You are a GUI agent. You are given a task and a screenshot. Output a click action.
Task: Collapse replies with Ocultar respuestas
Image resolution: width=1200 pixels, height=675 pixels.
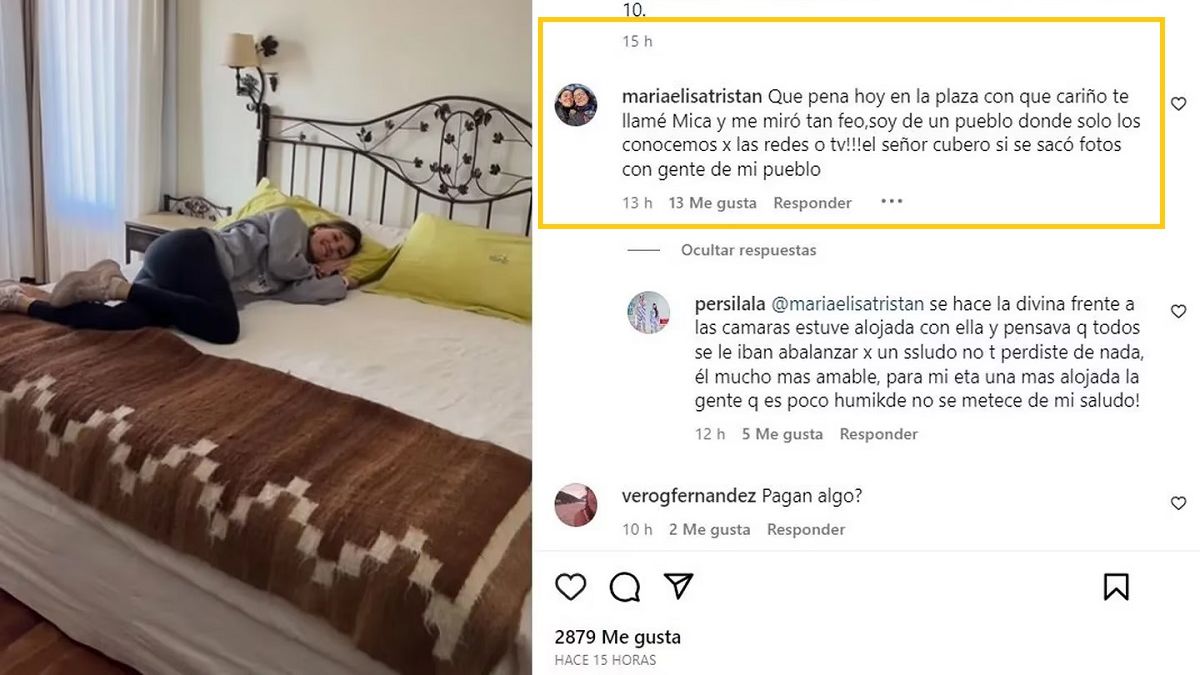(x=749, y=250)
